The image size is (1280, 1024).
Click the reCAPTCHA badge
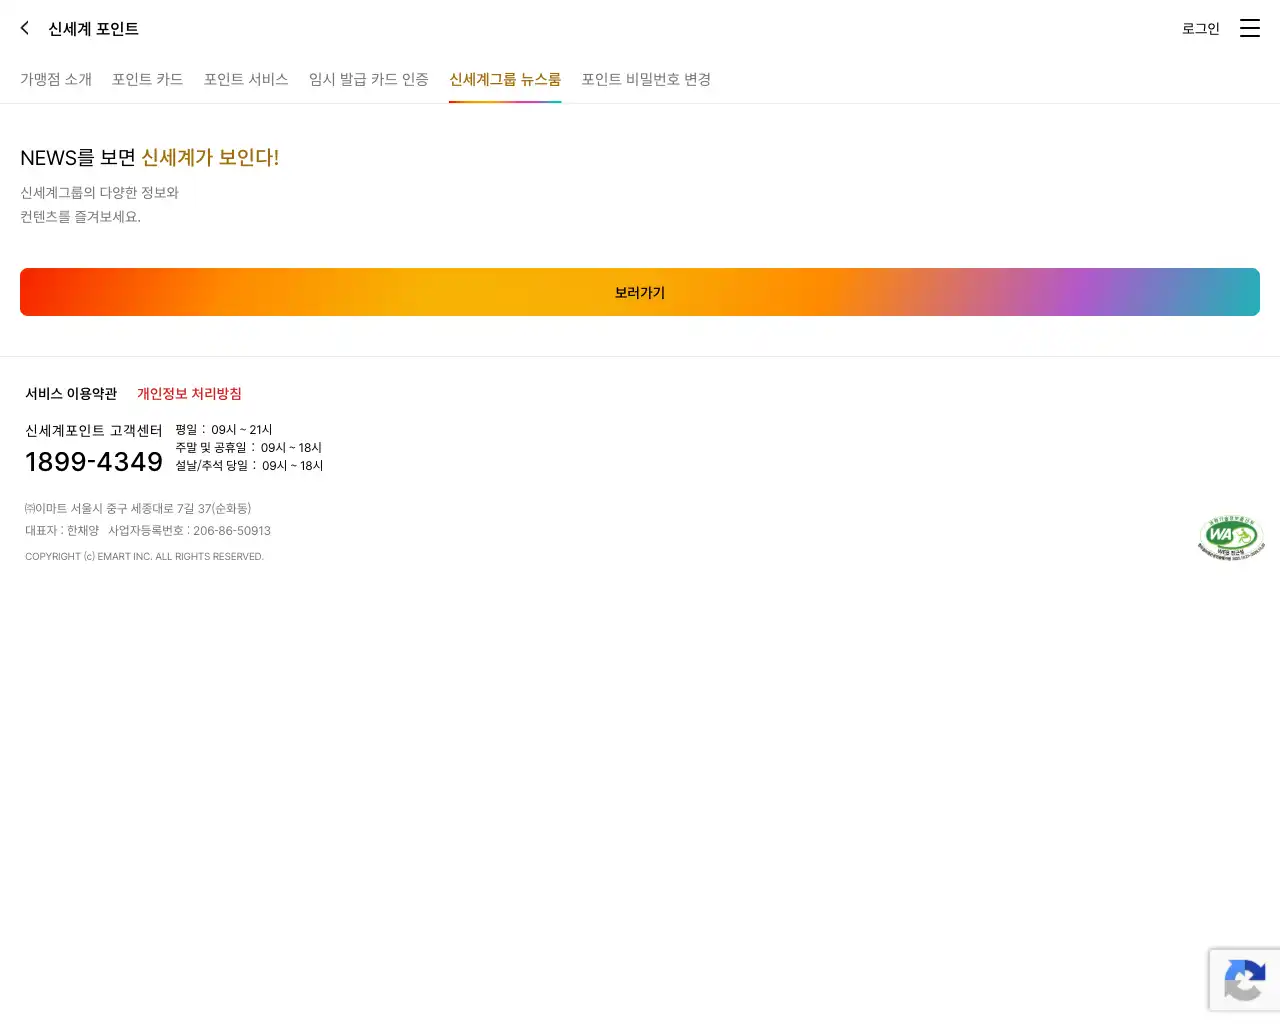(1245, 980)
